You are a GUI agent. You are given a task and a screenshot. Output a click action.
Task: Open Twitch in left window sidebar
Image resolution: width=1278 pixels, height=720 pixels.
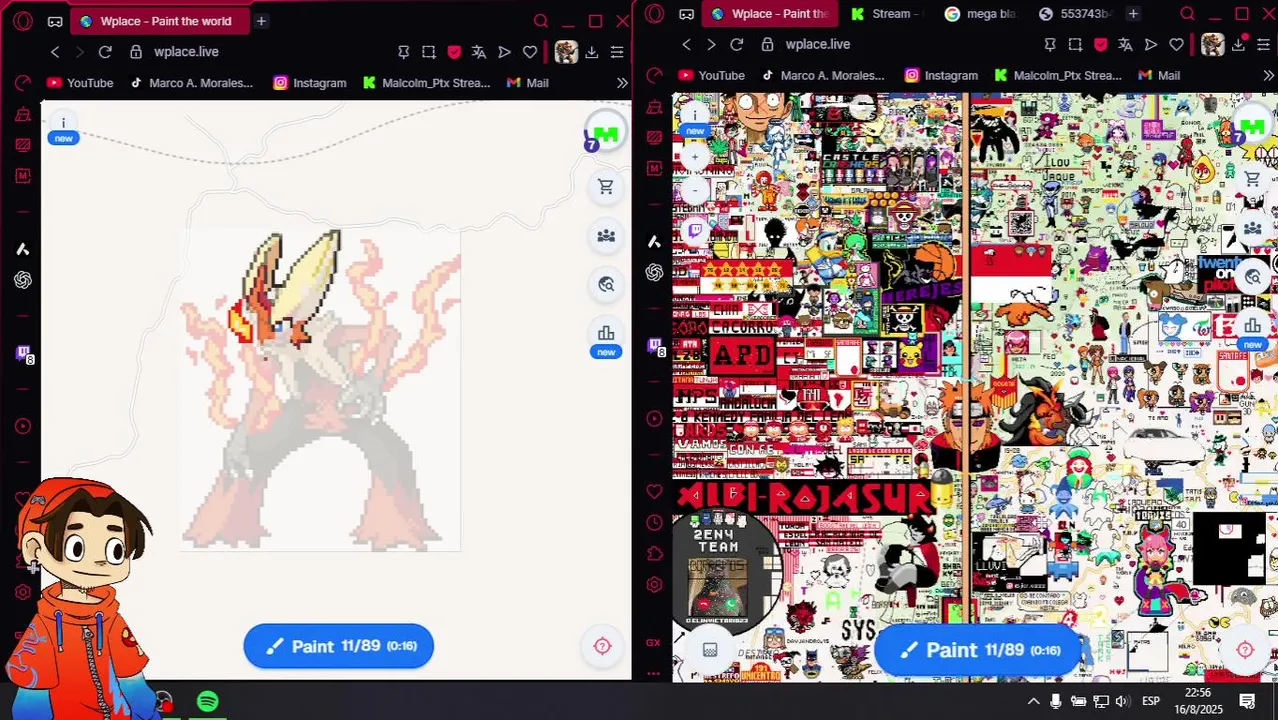tap(22, 353)
